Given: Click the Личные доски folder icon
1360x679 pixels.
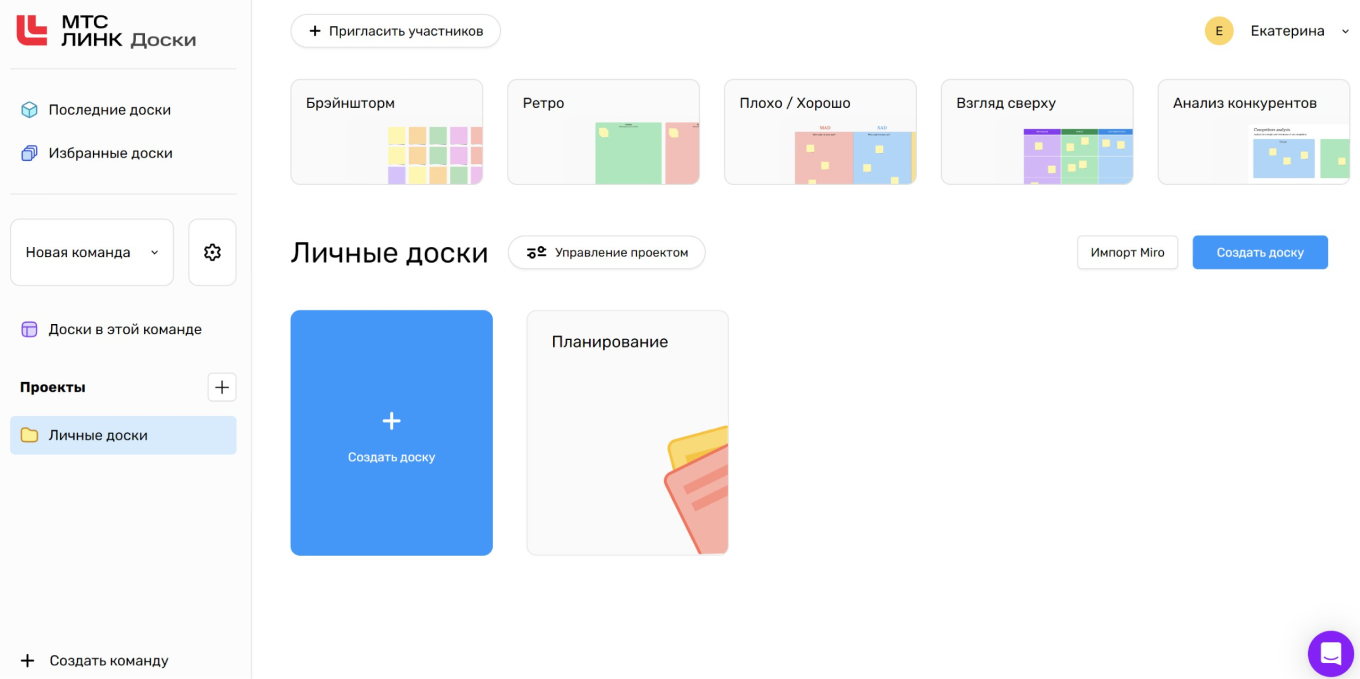Looking at the screenshot, I should coord(28,435).
